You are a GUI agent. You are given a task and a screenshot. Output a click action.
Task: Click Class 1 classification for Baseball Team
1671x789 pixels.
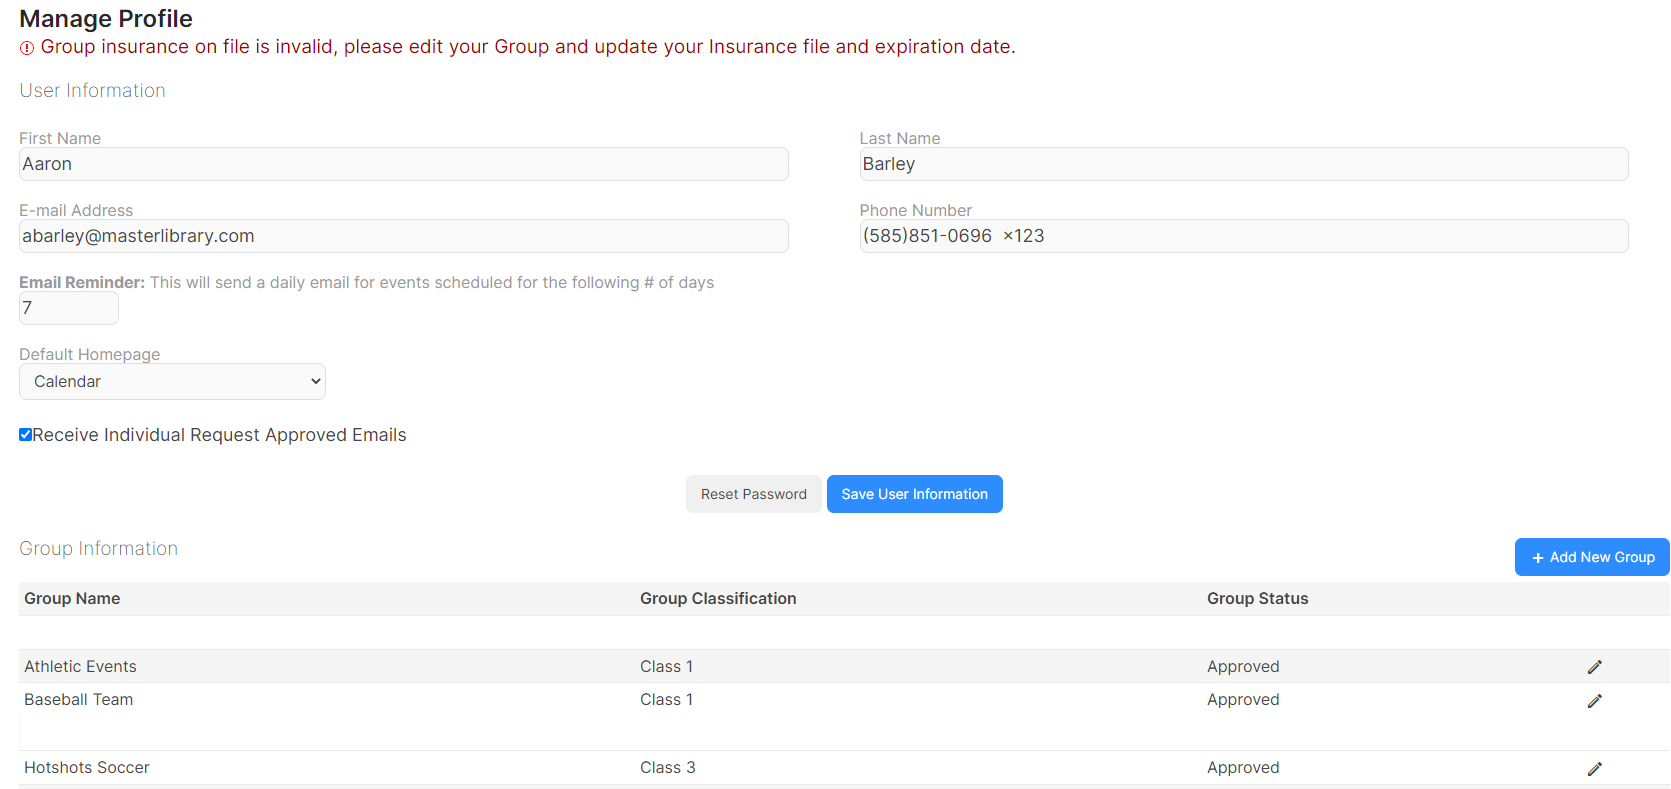pyautogui.click(x=666, y=699)
